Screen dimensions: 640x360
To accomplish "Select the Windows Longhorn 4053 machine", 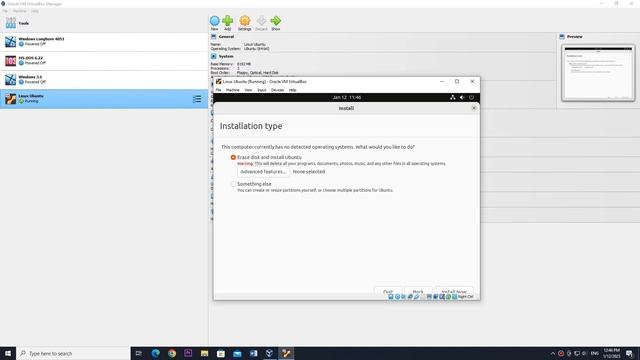I will tap(104, 42).
